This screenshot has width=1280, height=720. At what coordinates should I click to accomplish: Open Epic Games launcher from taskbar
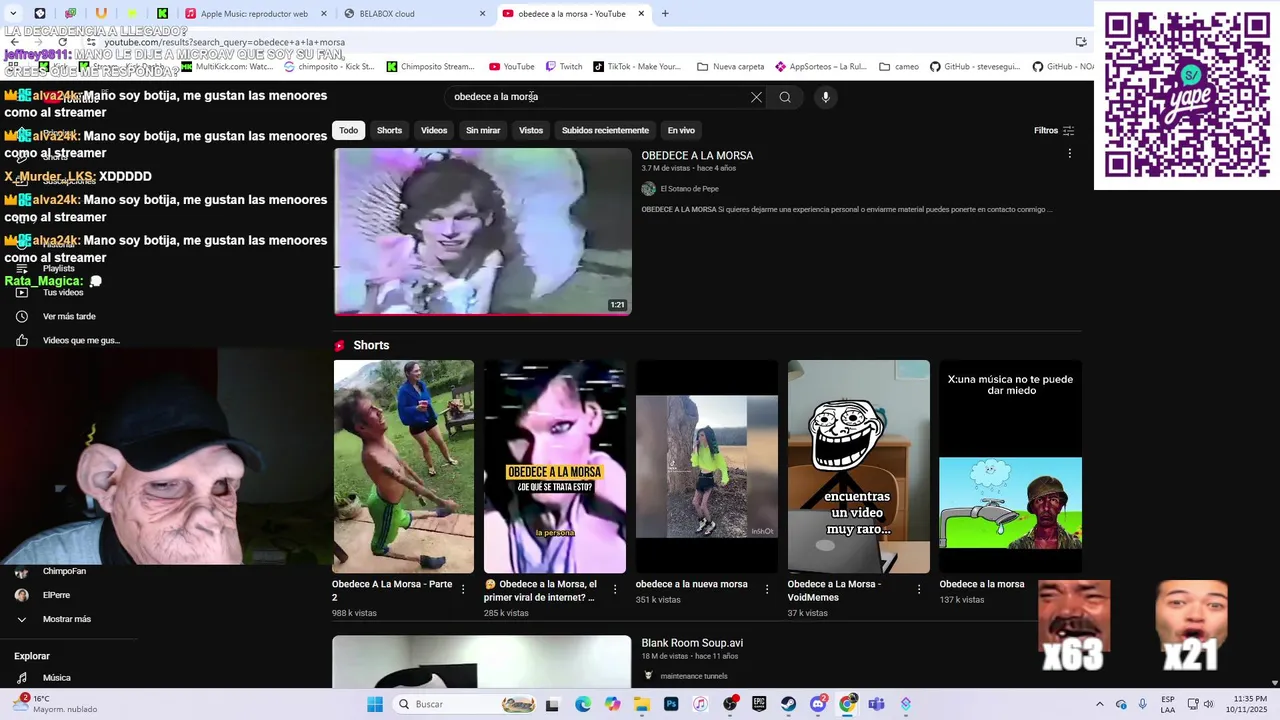point(759,704)
